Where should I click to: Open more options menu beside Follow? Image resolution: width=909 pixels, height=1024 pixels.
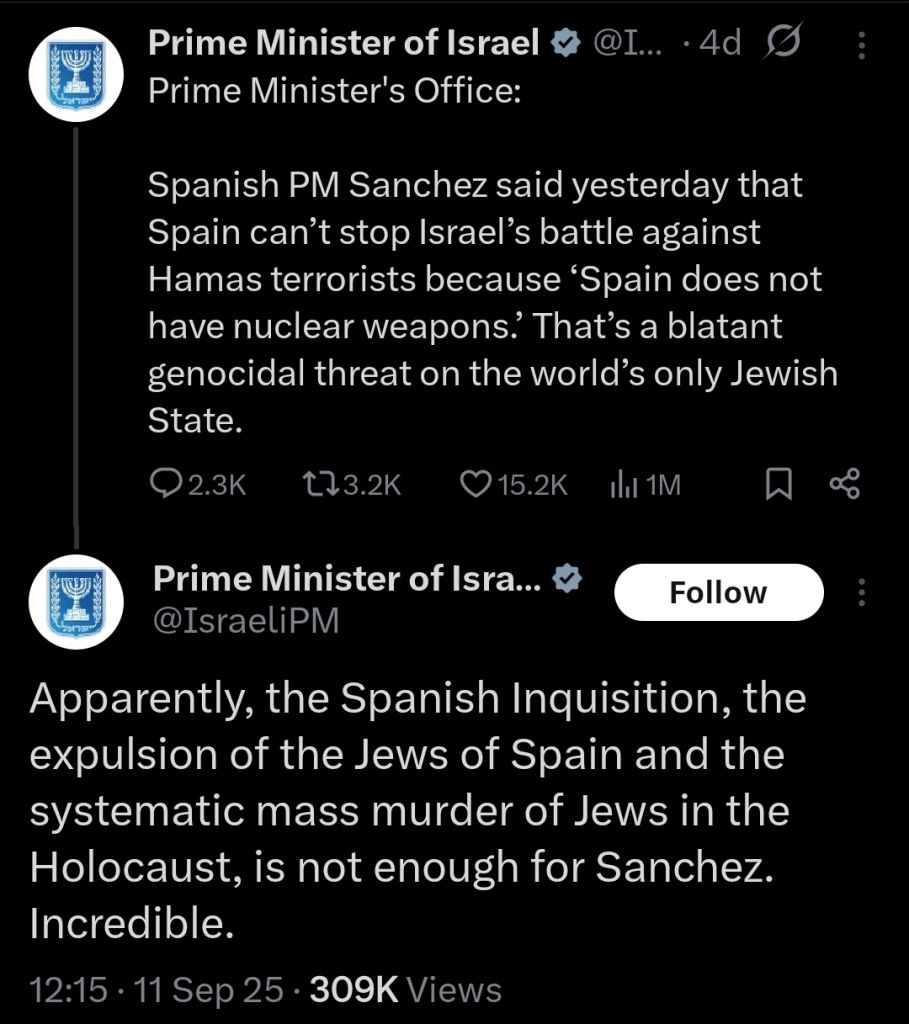[x=862, y=592]
